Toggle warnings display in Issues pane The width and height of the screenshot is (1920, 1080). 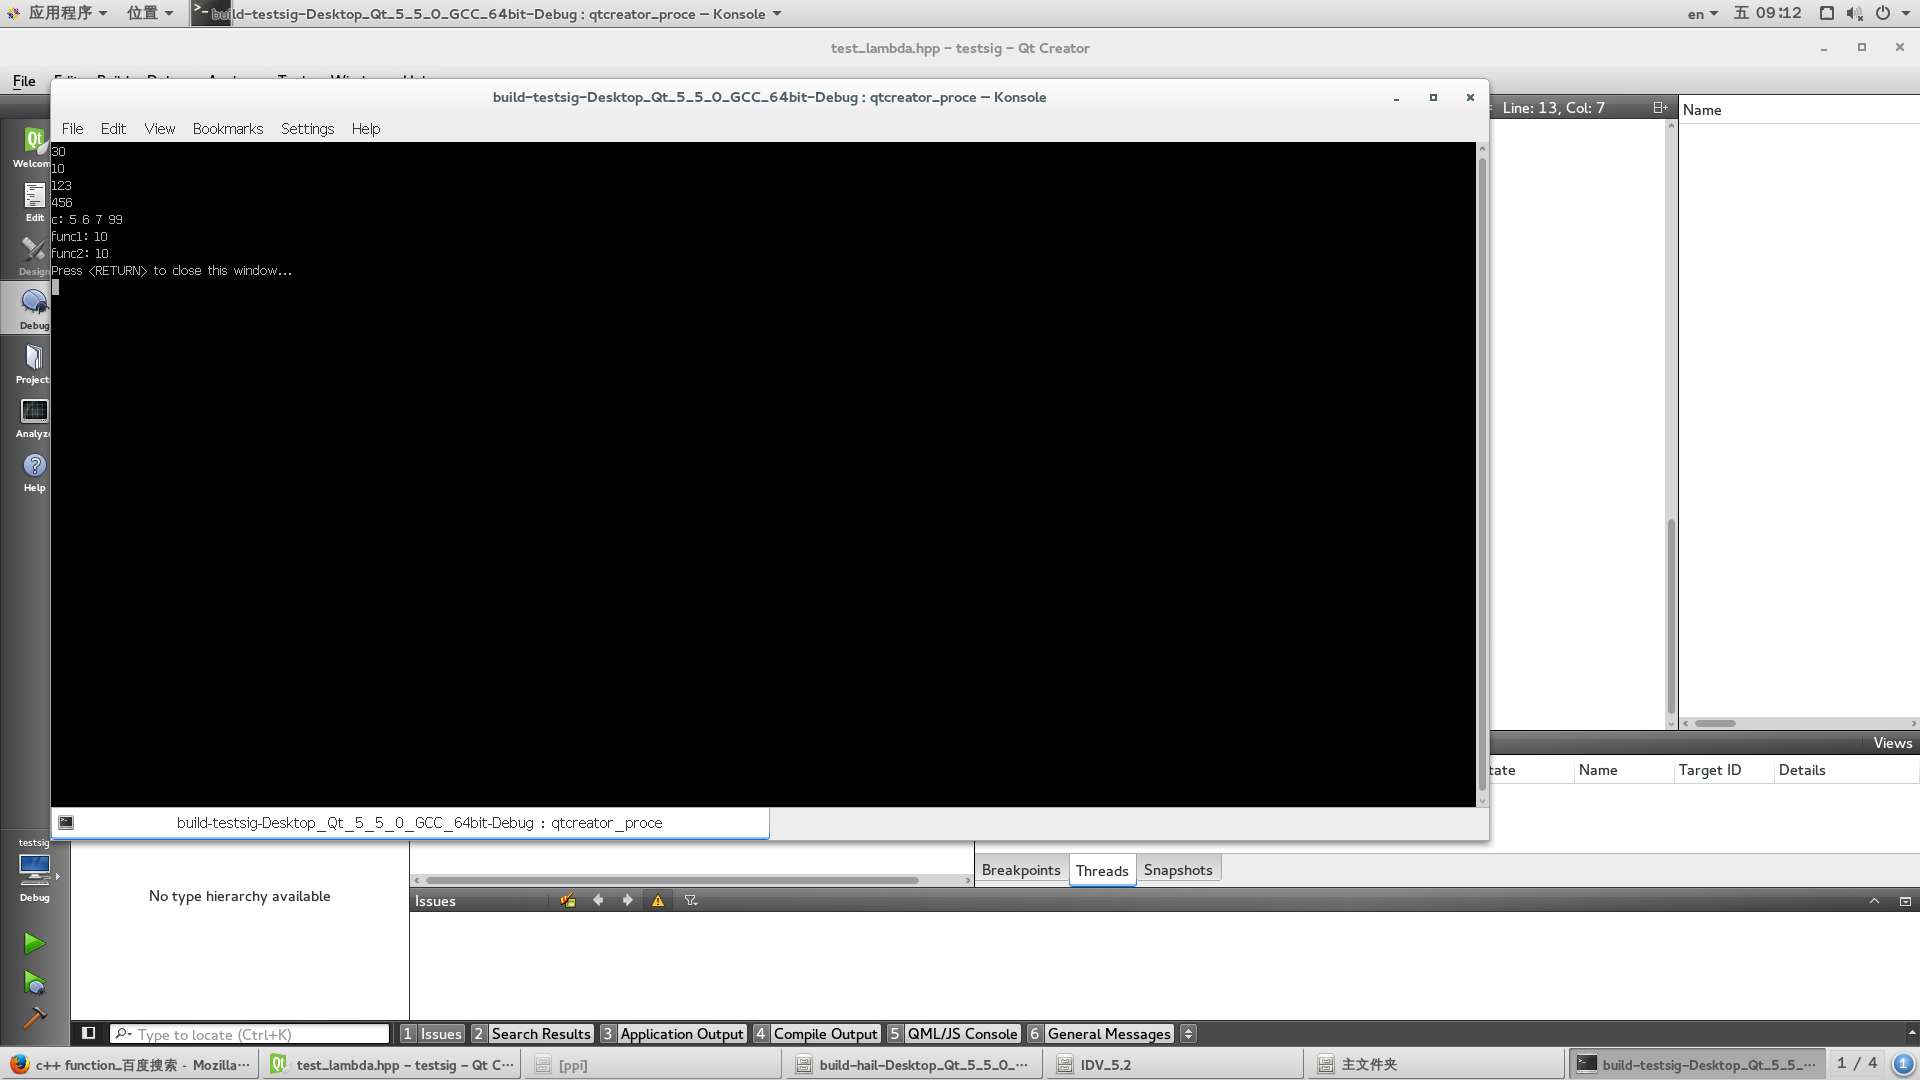click(658, 900)
